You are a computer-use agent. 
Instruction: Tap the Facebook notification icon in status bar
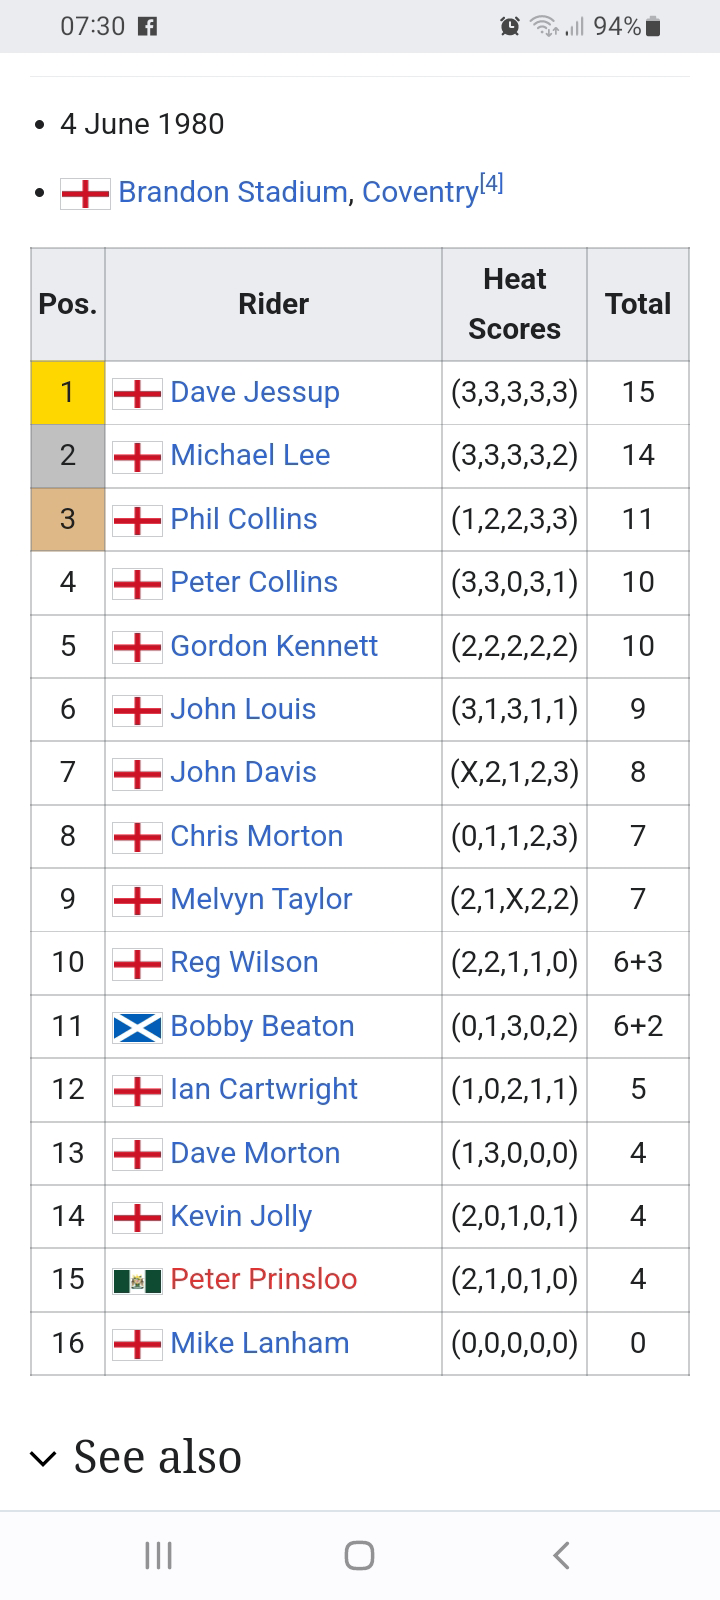147,27
